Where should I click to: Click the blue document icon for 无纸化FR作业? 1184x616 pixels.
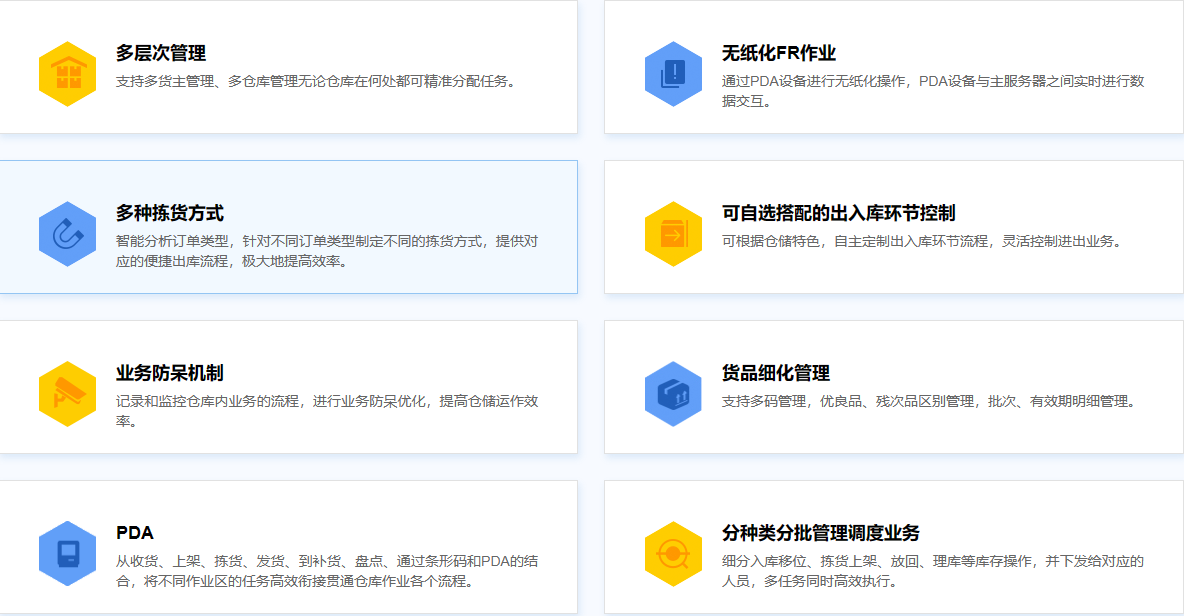(x=673, y=74)
